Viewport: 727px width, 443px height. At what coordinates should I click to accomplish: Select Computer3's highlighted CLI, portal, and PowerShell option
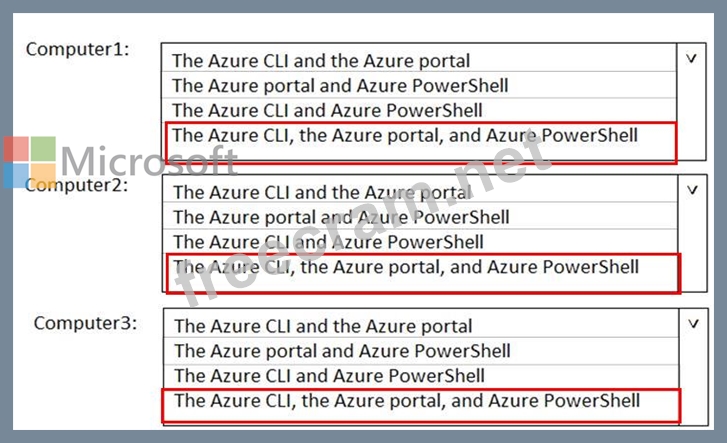coord(406,401)
